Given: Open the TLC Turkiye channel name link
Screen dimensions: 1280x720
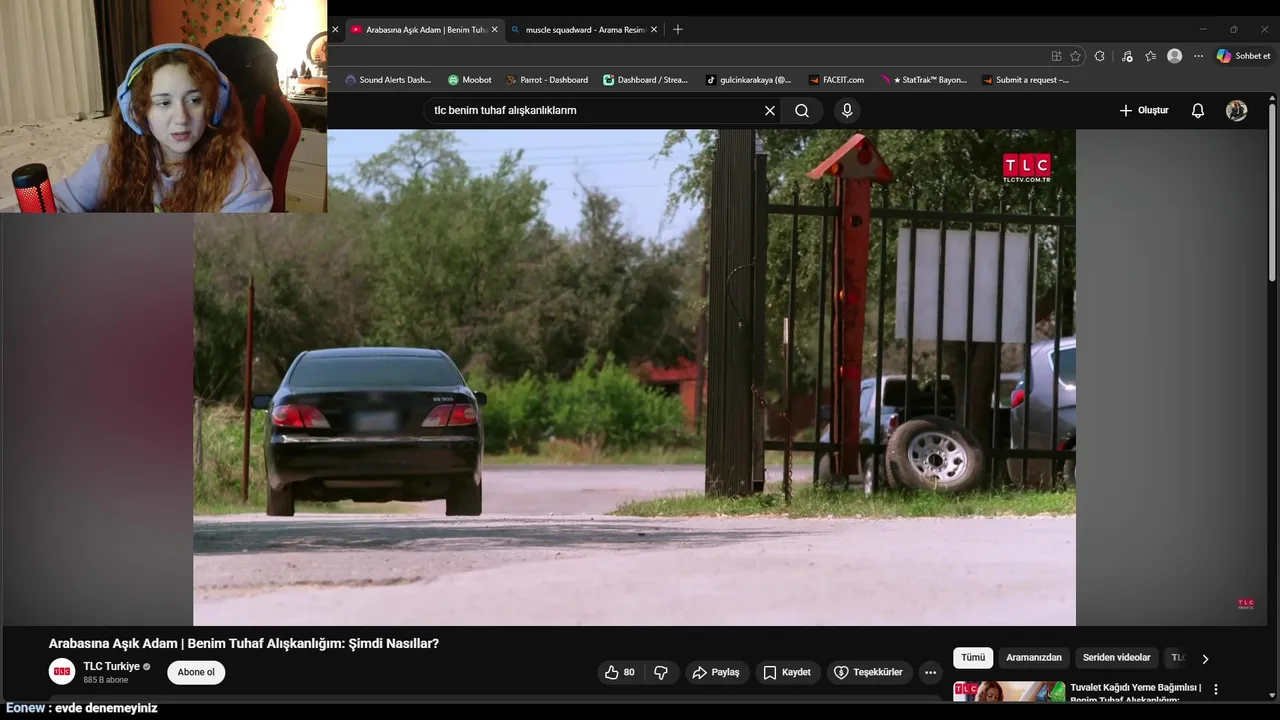Looking at the screenshot, I should (x=111, y=666).
